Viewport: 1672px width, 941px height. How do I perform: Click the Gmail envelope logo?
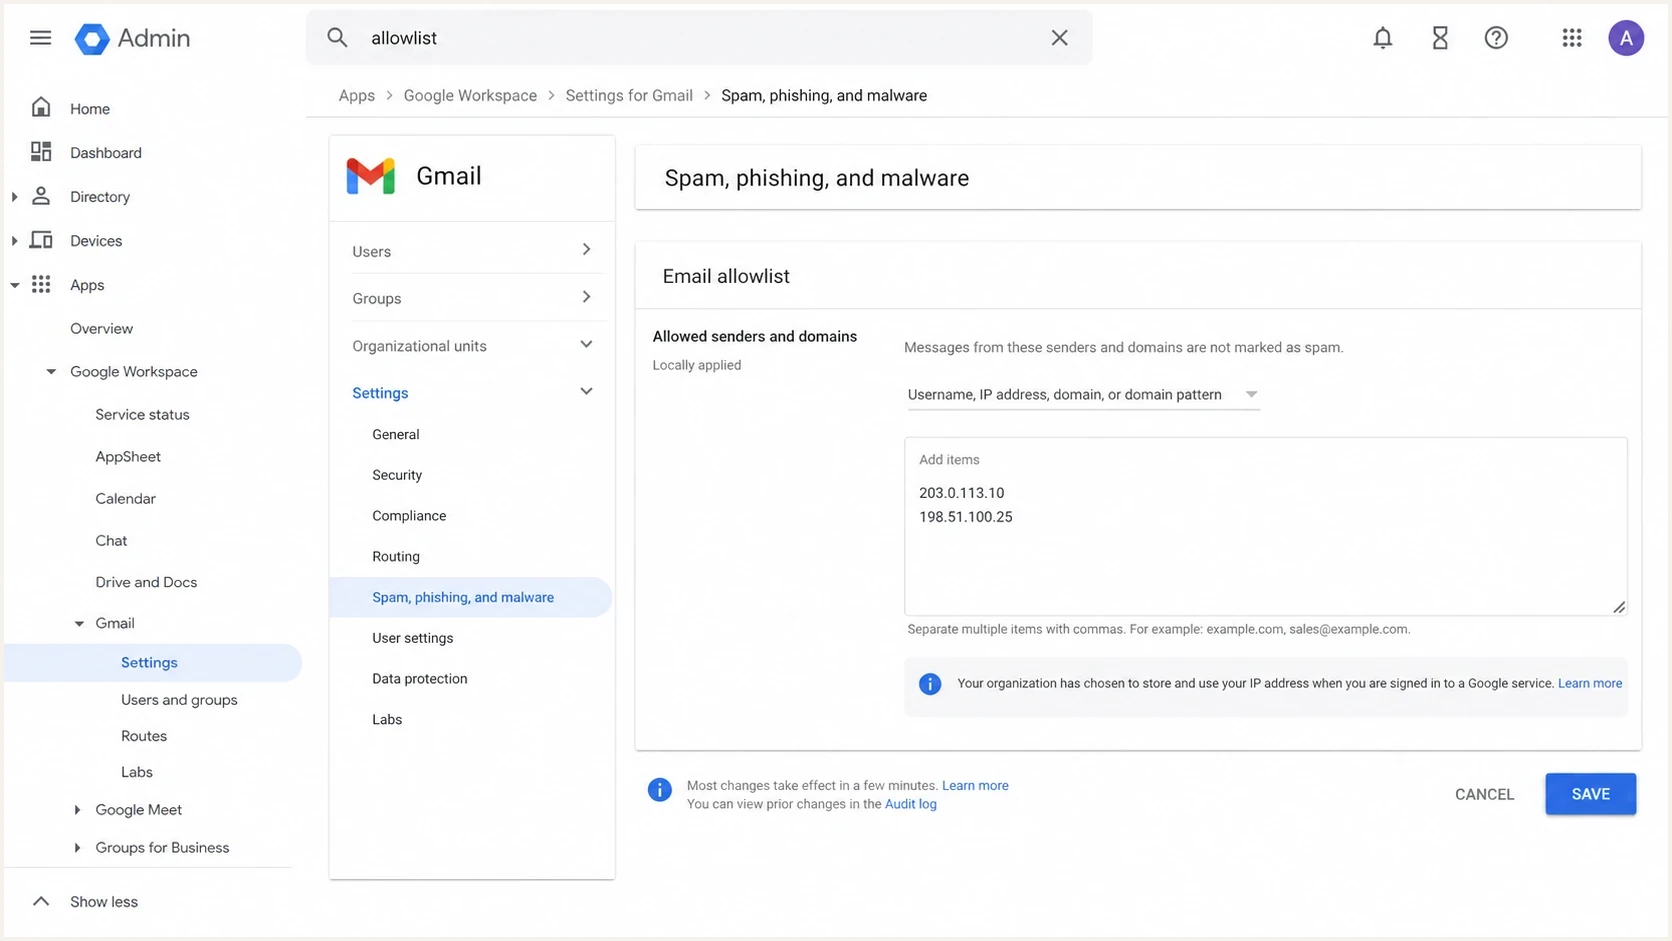(370, 176)
